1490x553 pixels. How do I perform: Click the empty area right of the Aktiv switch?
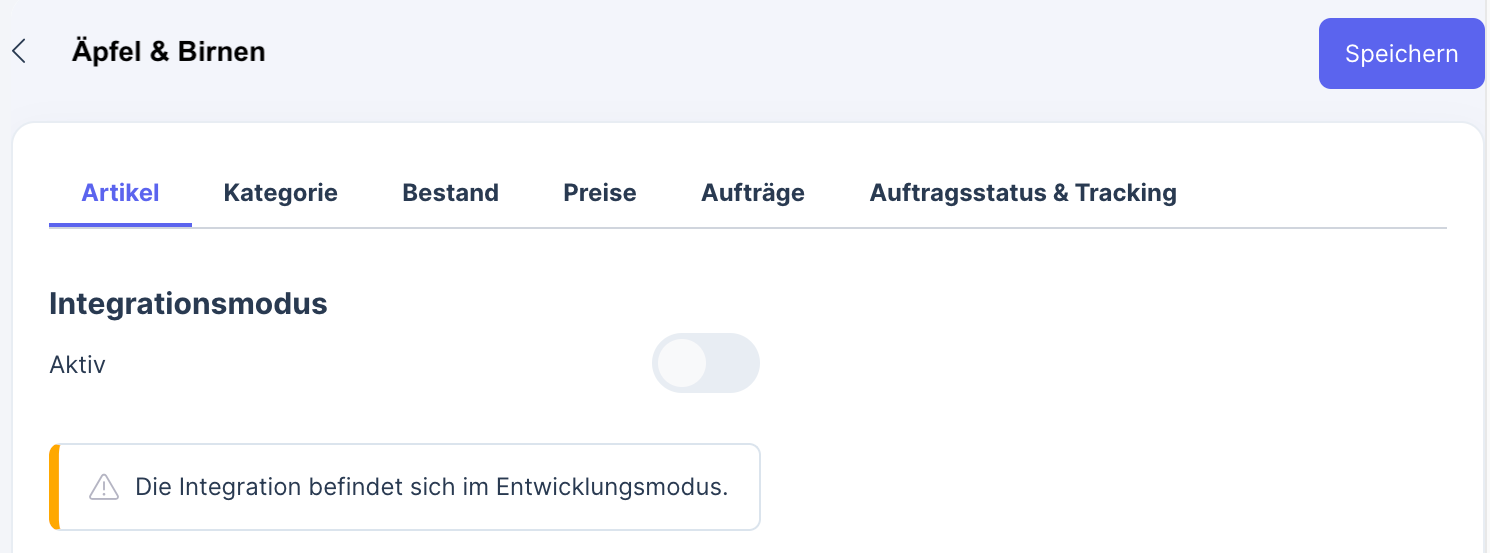1000,363
